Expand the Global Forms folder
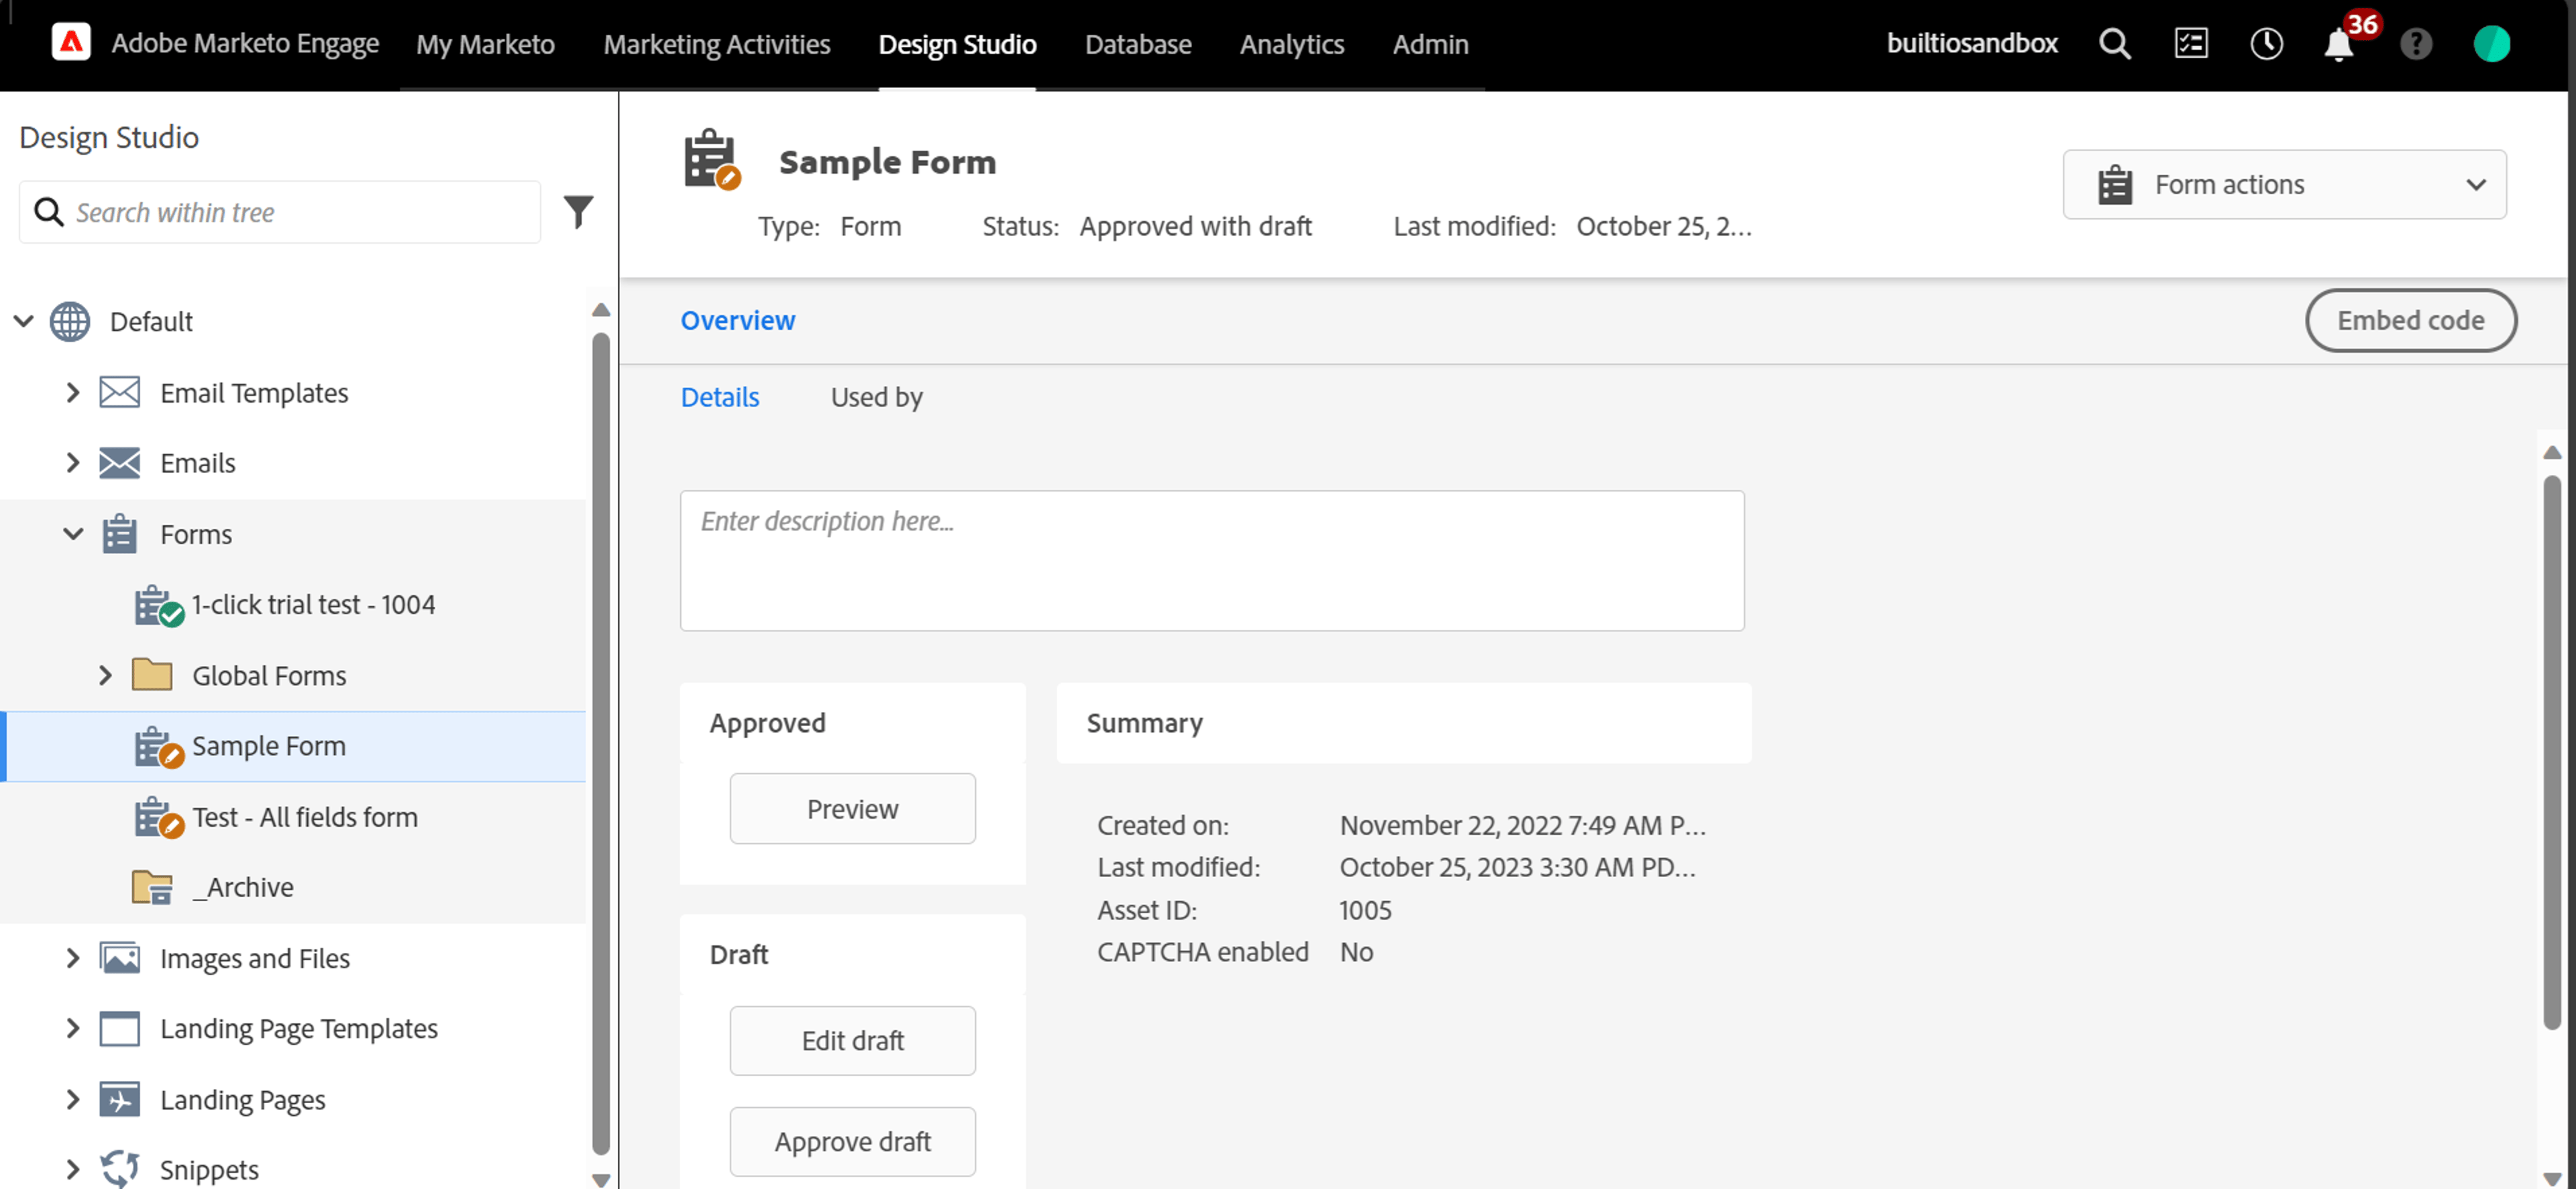This screenshot has width=2576, height=1189. pyautogui.click(x=105, y=675)
